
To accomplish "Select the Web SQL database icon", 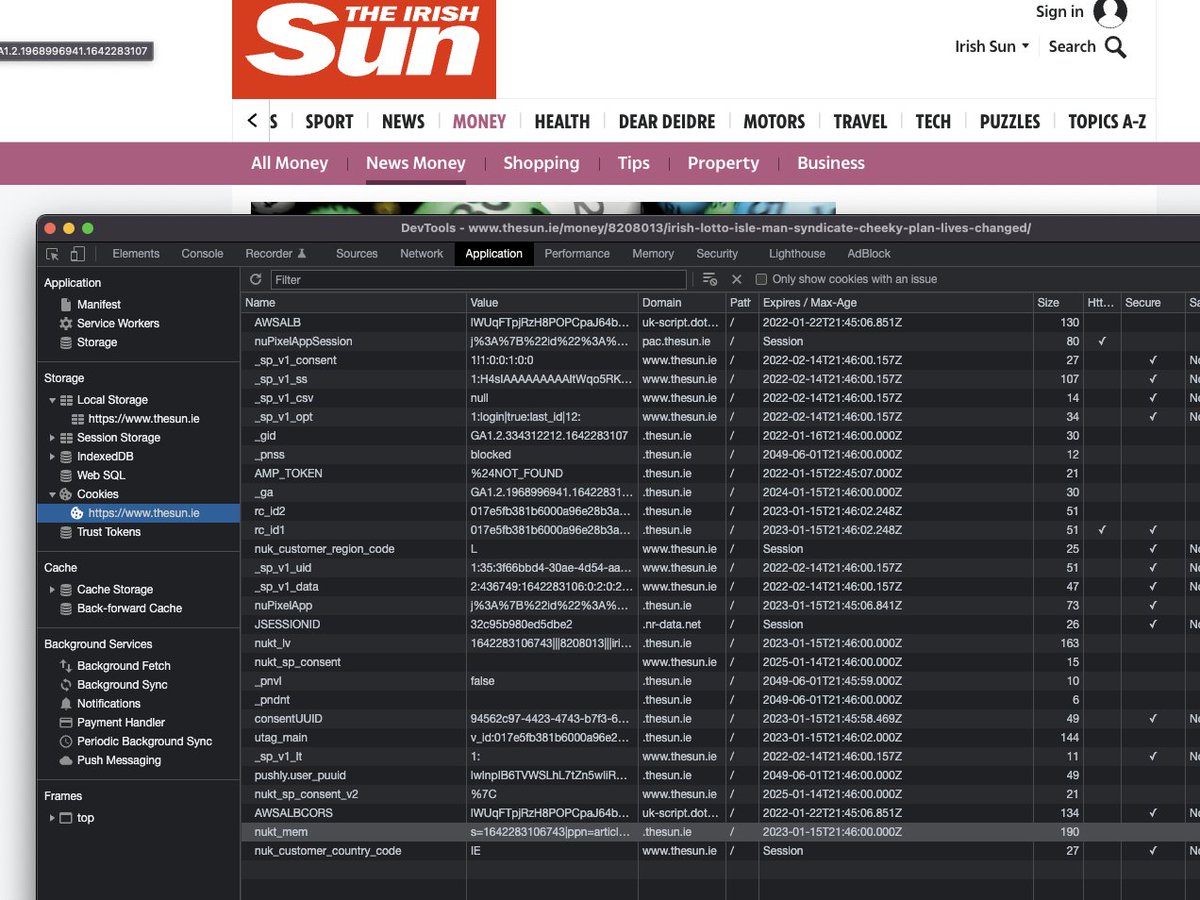I will tap(66, 475).
